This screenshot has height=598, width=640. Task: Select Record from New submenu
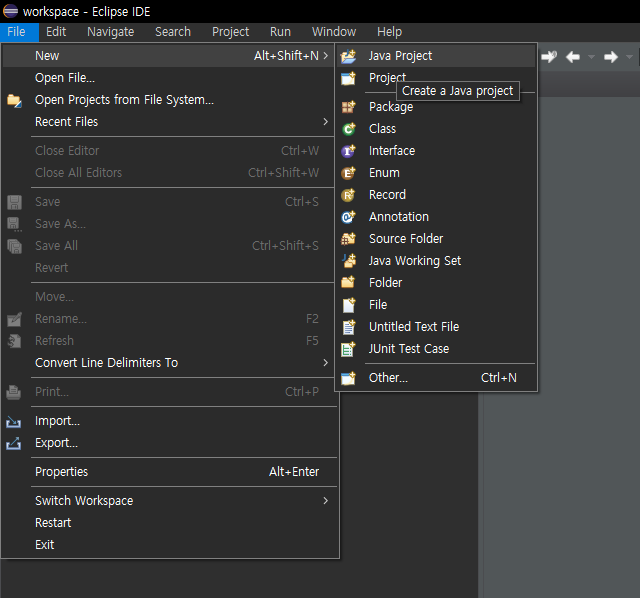[x=436, y=195]
